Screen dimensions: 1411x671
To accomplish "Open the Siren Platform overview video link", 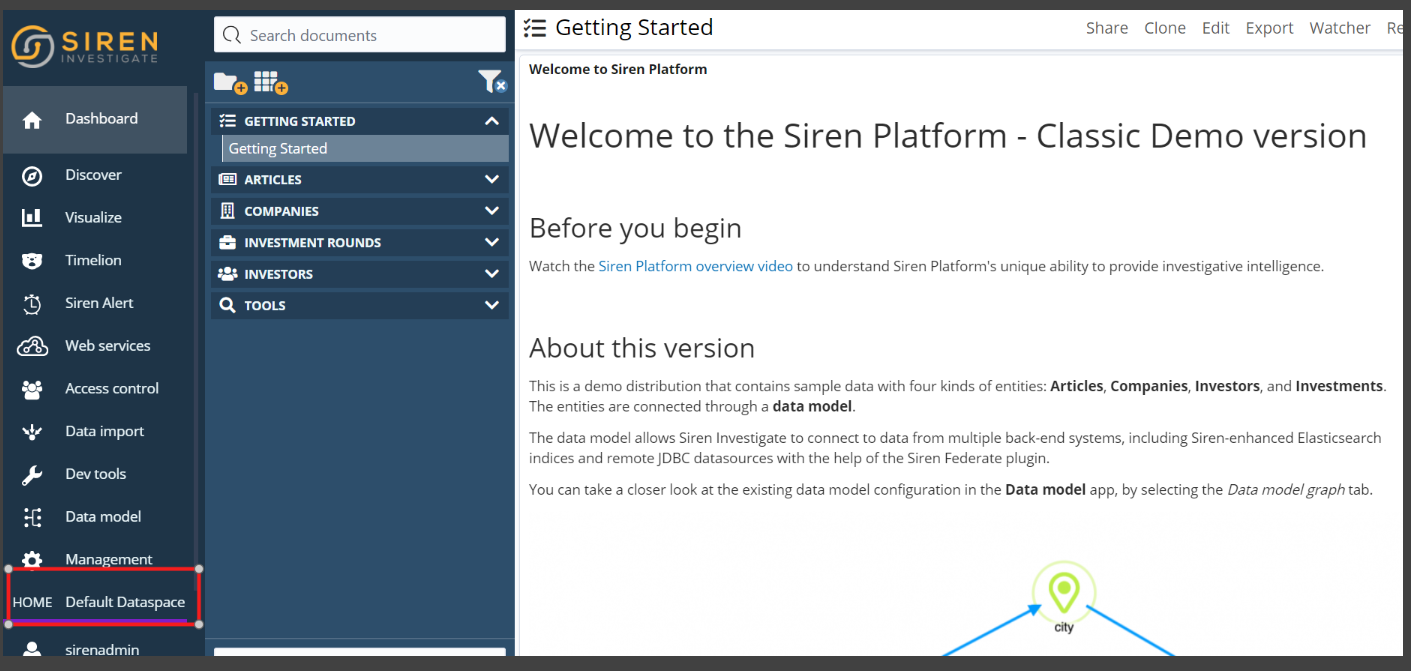I will point(695,266).
